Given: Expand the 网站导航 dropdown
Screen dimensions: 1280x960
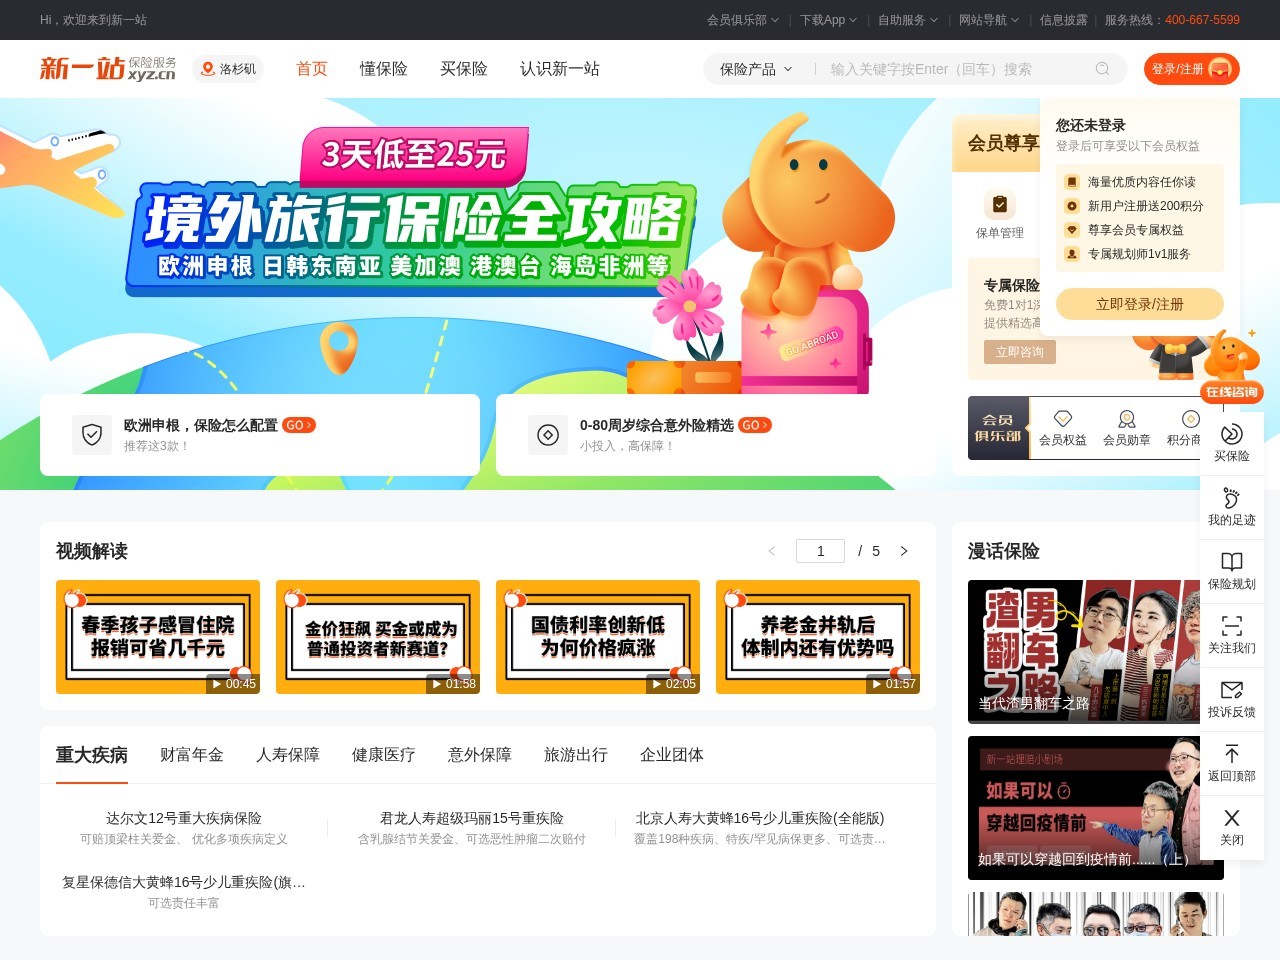Looking at the screenshot, I should point(988,20).
